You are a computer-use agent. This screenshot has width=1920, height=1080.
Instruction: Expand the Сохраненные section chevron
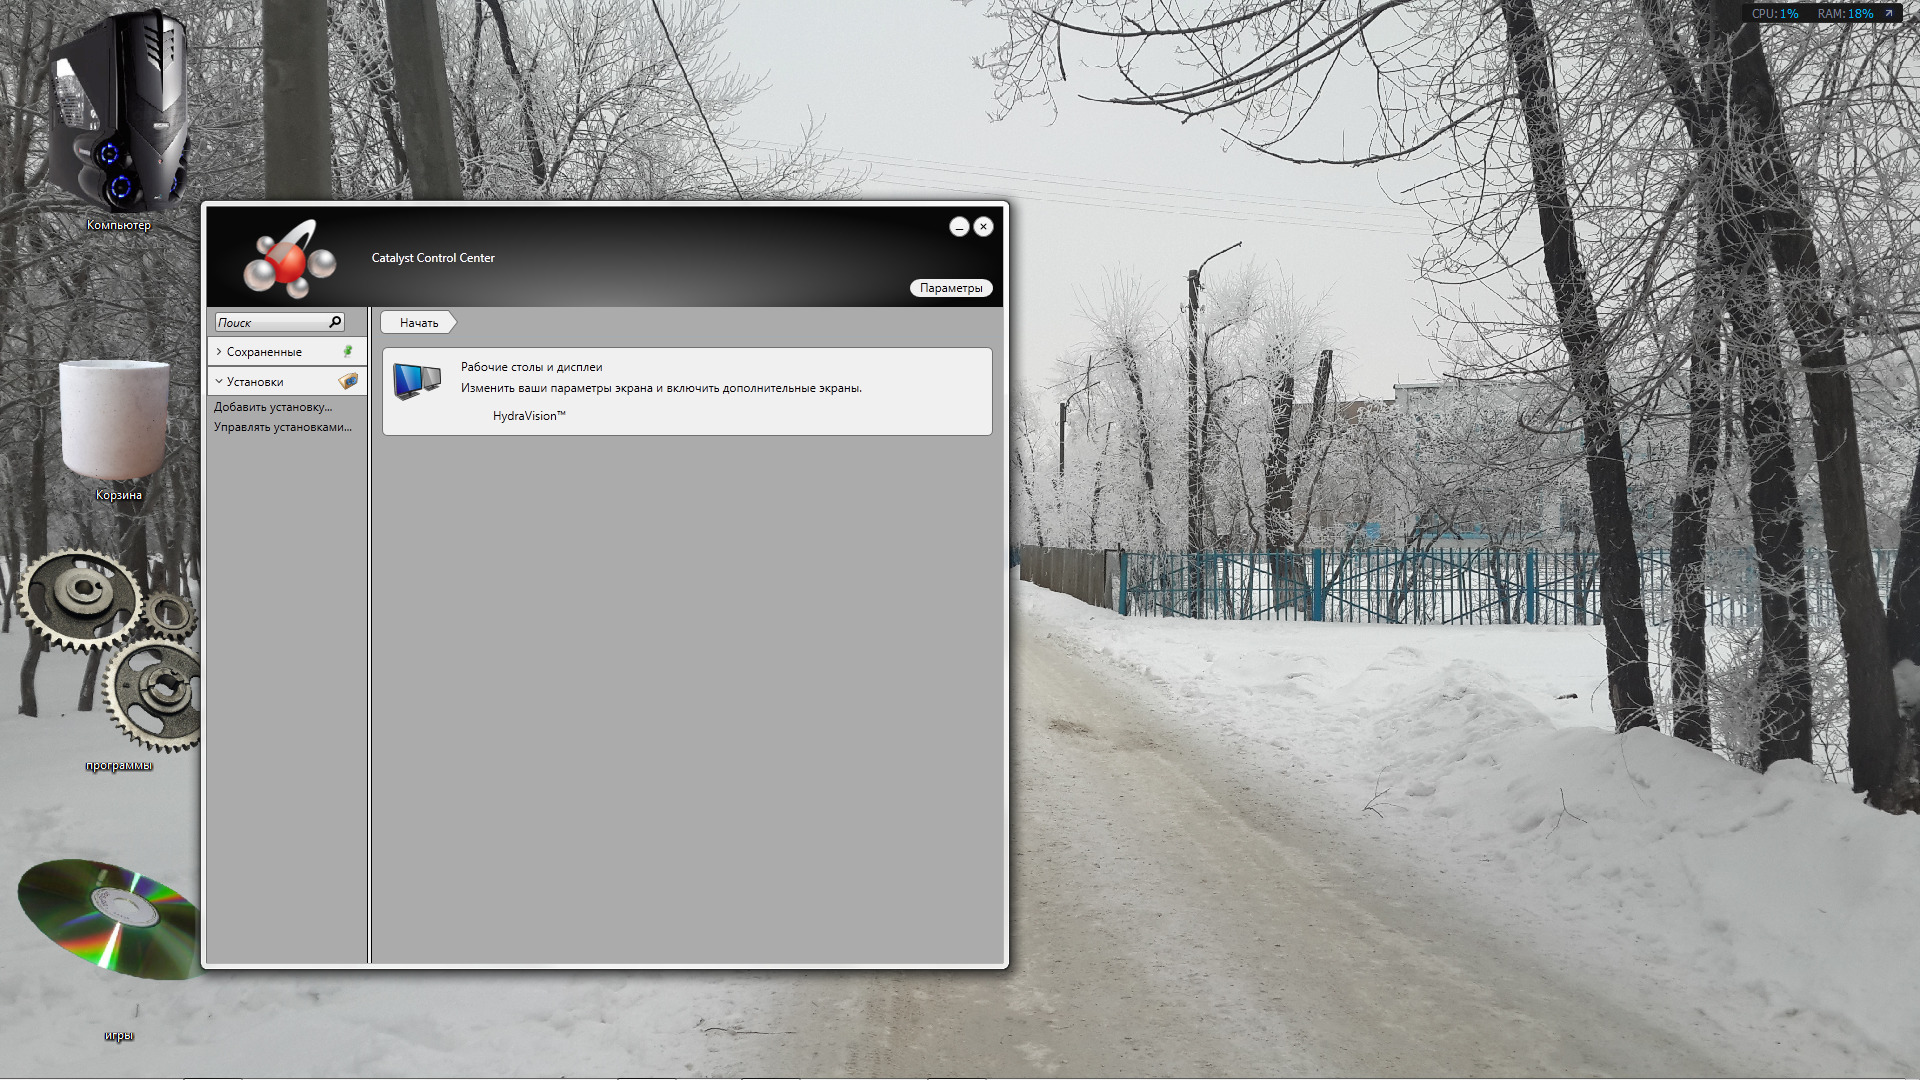click(x=219, y=351)
